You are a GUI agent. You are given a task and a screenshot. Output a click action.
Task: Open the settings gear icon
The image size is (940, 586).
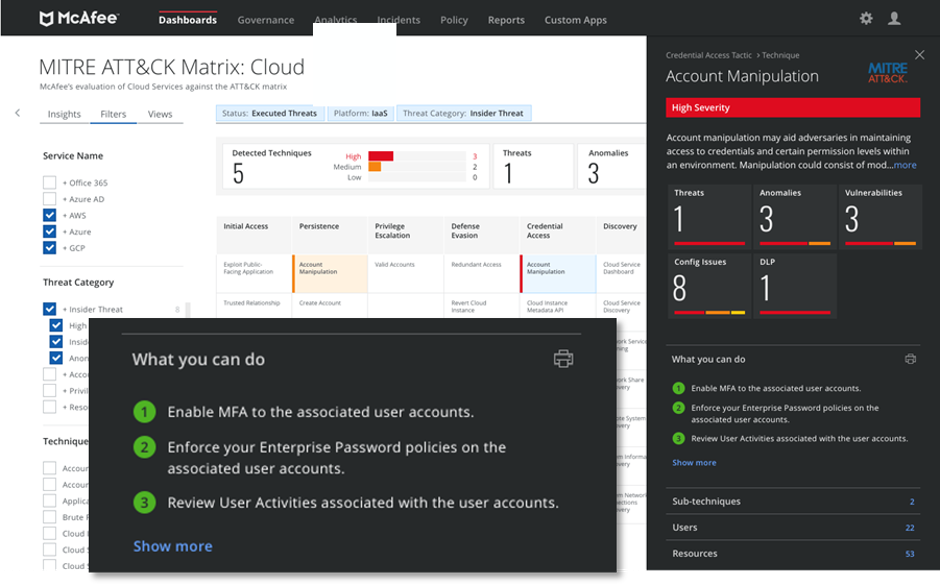[866, 19]
